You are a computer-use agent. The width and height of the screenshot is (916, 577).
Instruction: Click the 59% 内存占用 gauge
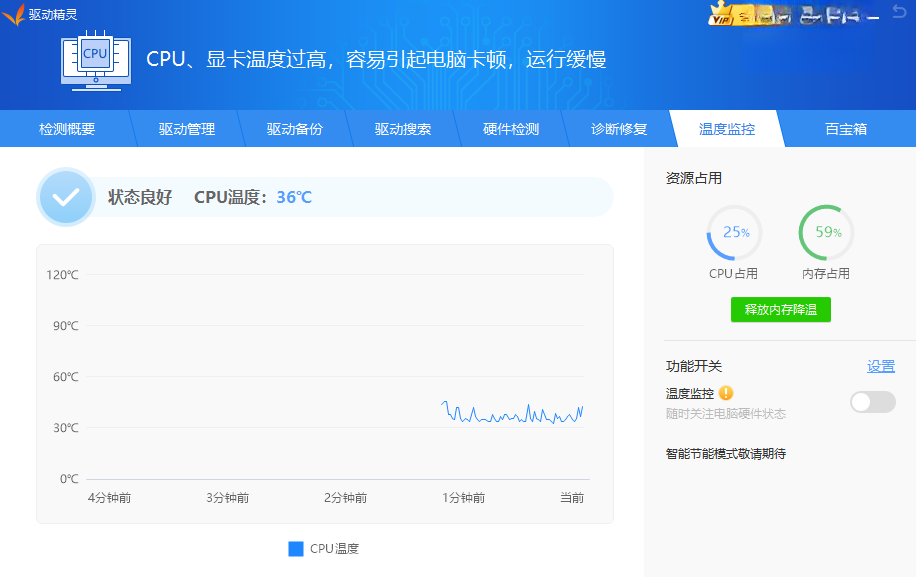(x=827, y=232)
